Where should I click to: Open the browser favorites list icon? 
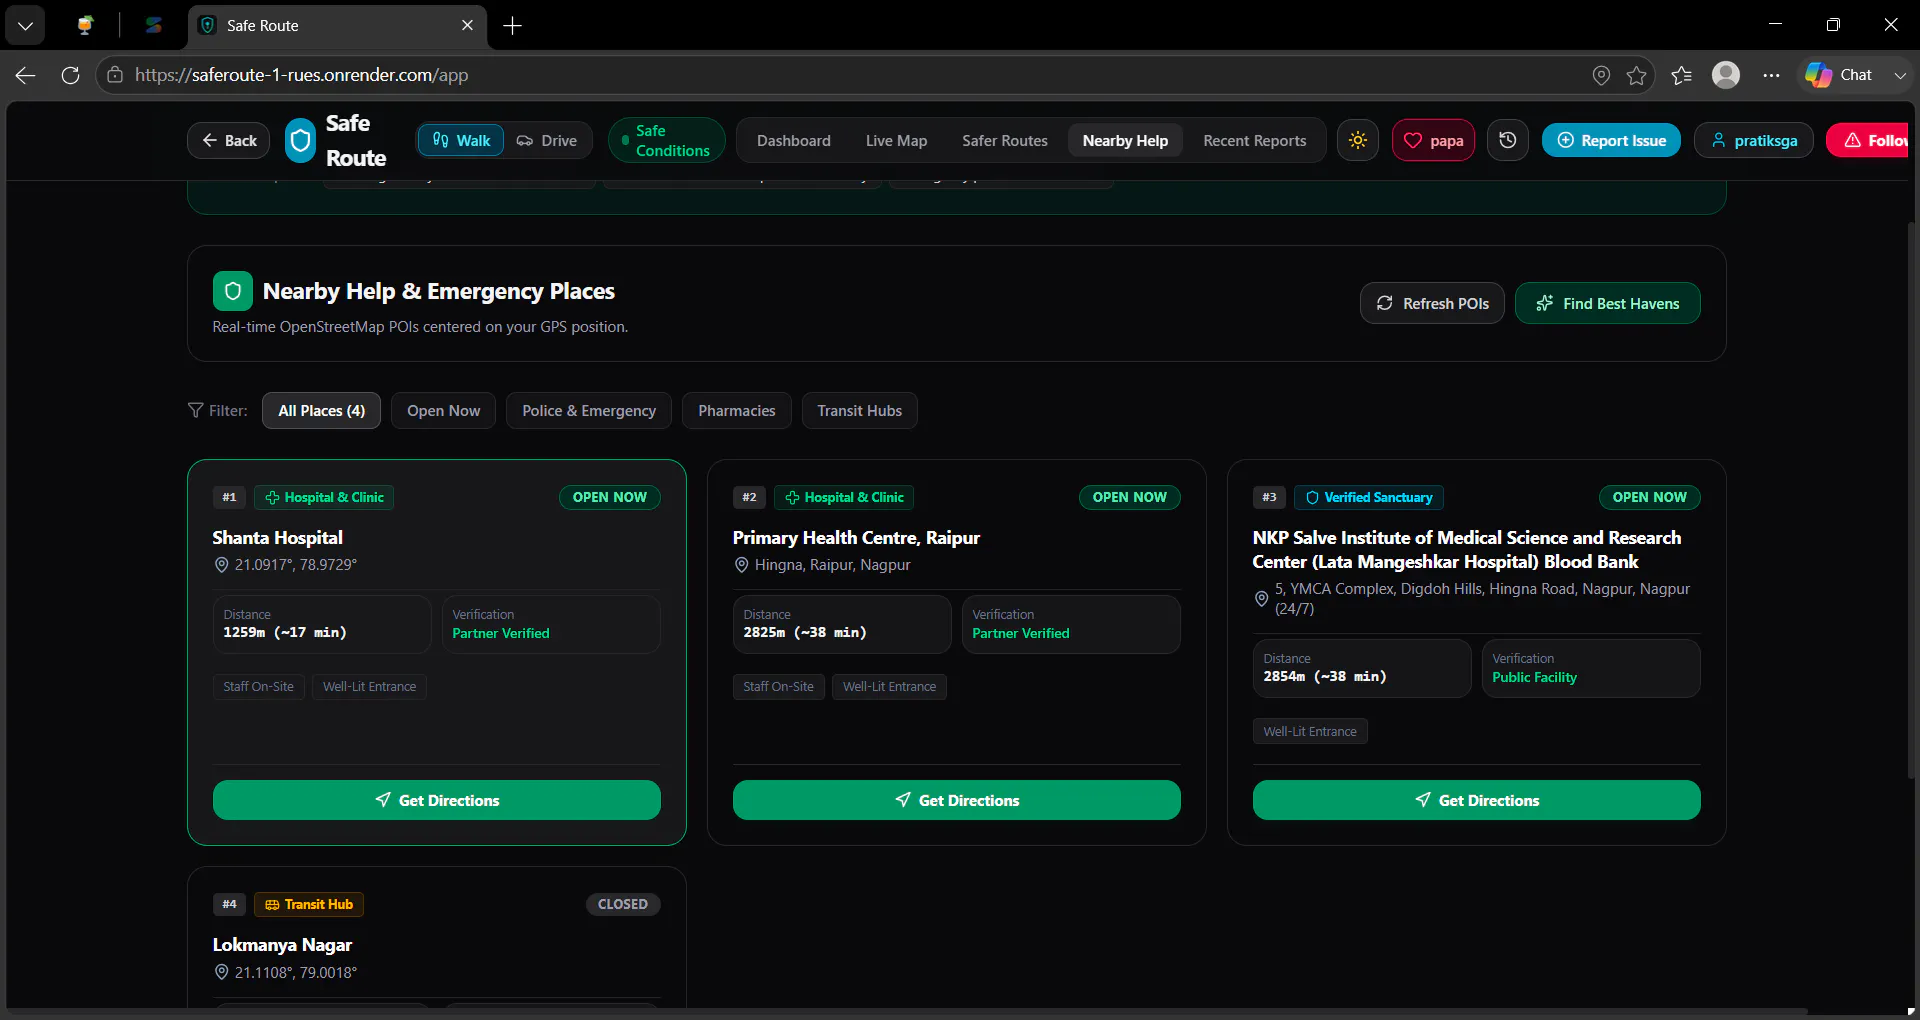coord(1681,75)
